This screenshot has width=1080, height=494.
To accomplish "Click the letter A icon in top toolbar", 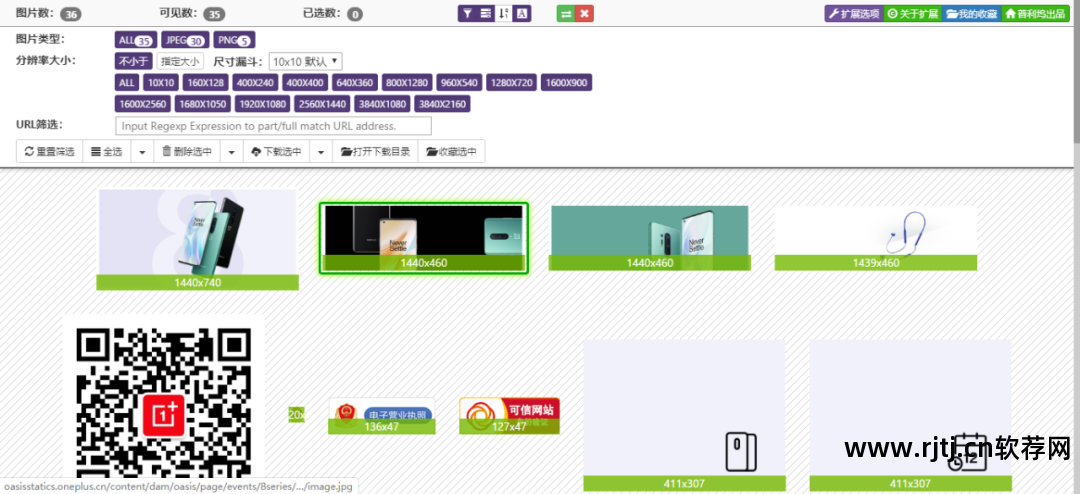I will pos(521,14).
